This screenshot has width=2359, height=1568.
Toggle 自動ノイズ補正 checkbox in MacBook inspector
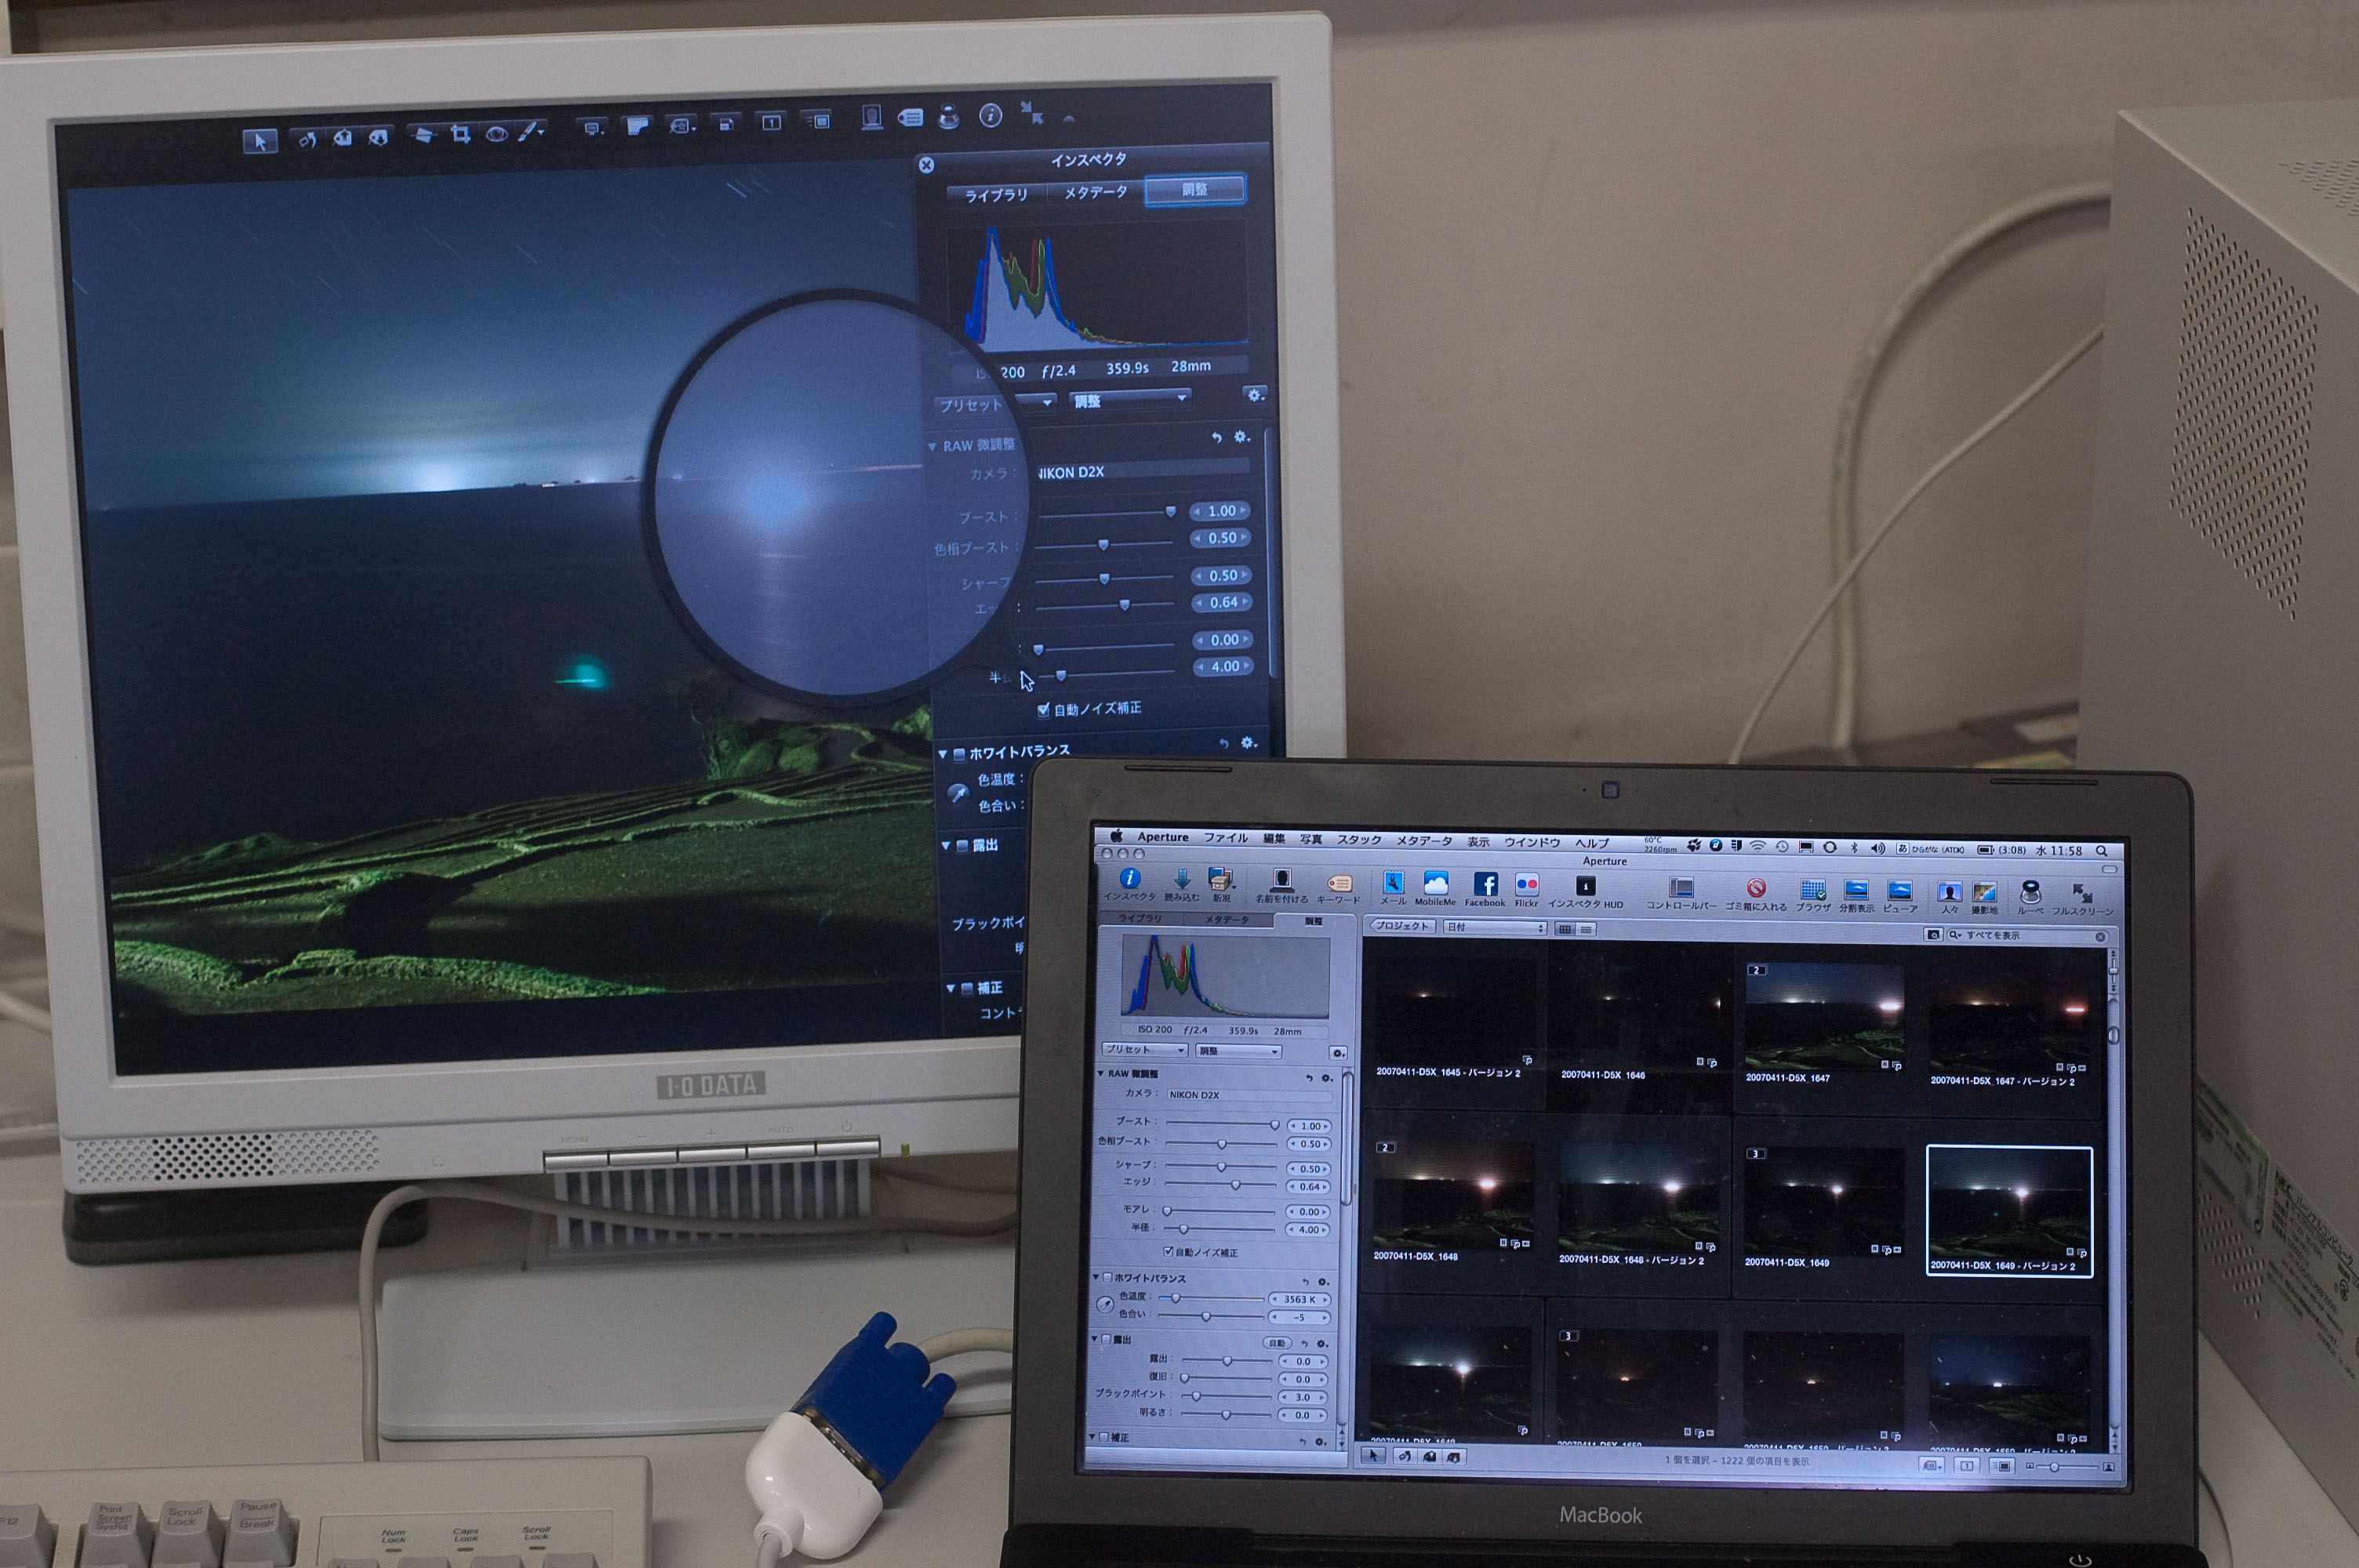click(x=1168, y=1251)
